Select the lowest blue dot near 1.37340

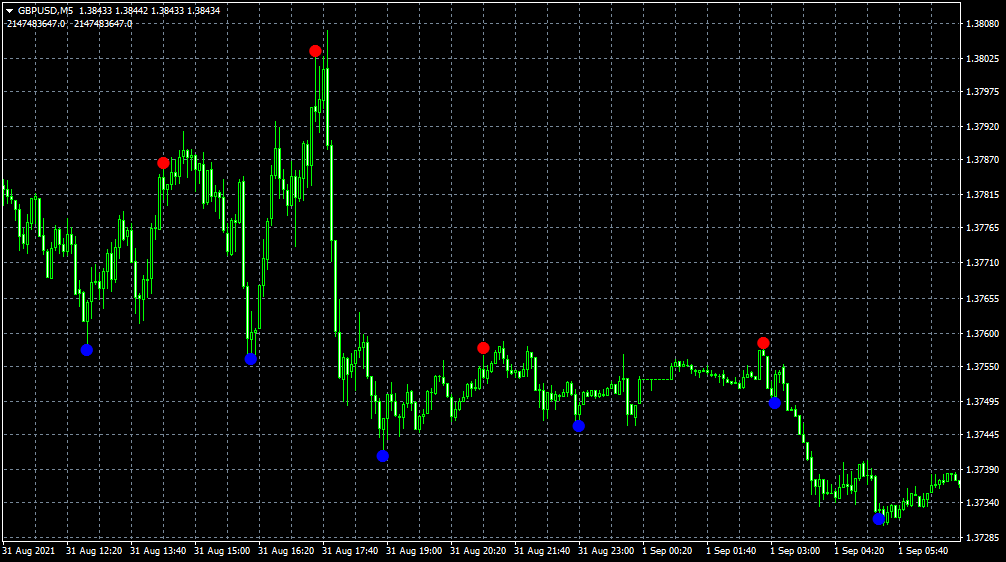click(x=879, y=519)
